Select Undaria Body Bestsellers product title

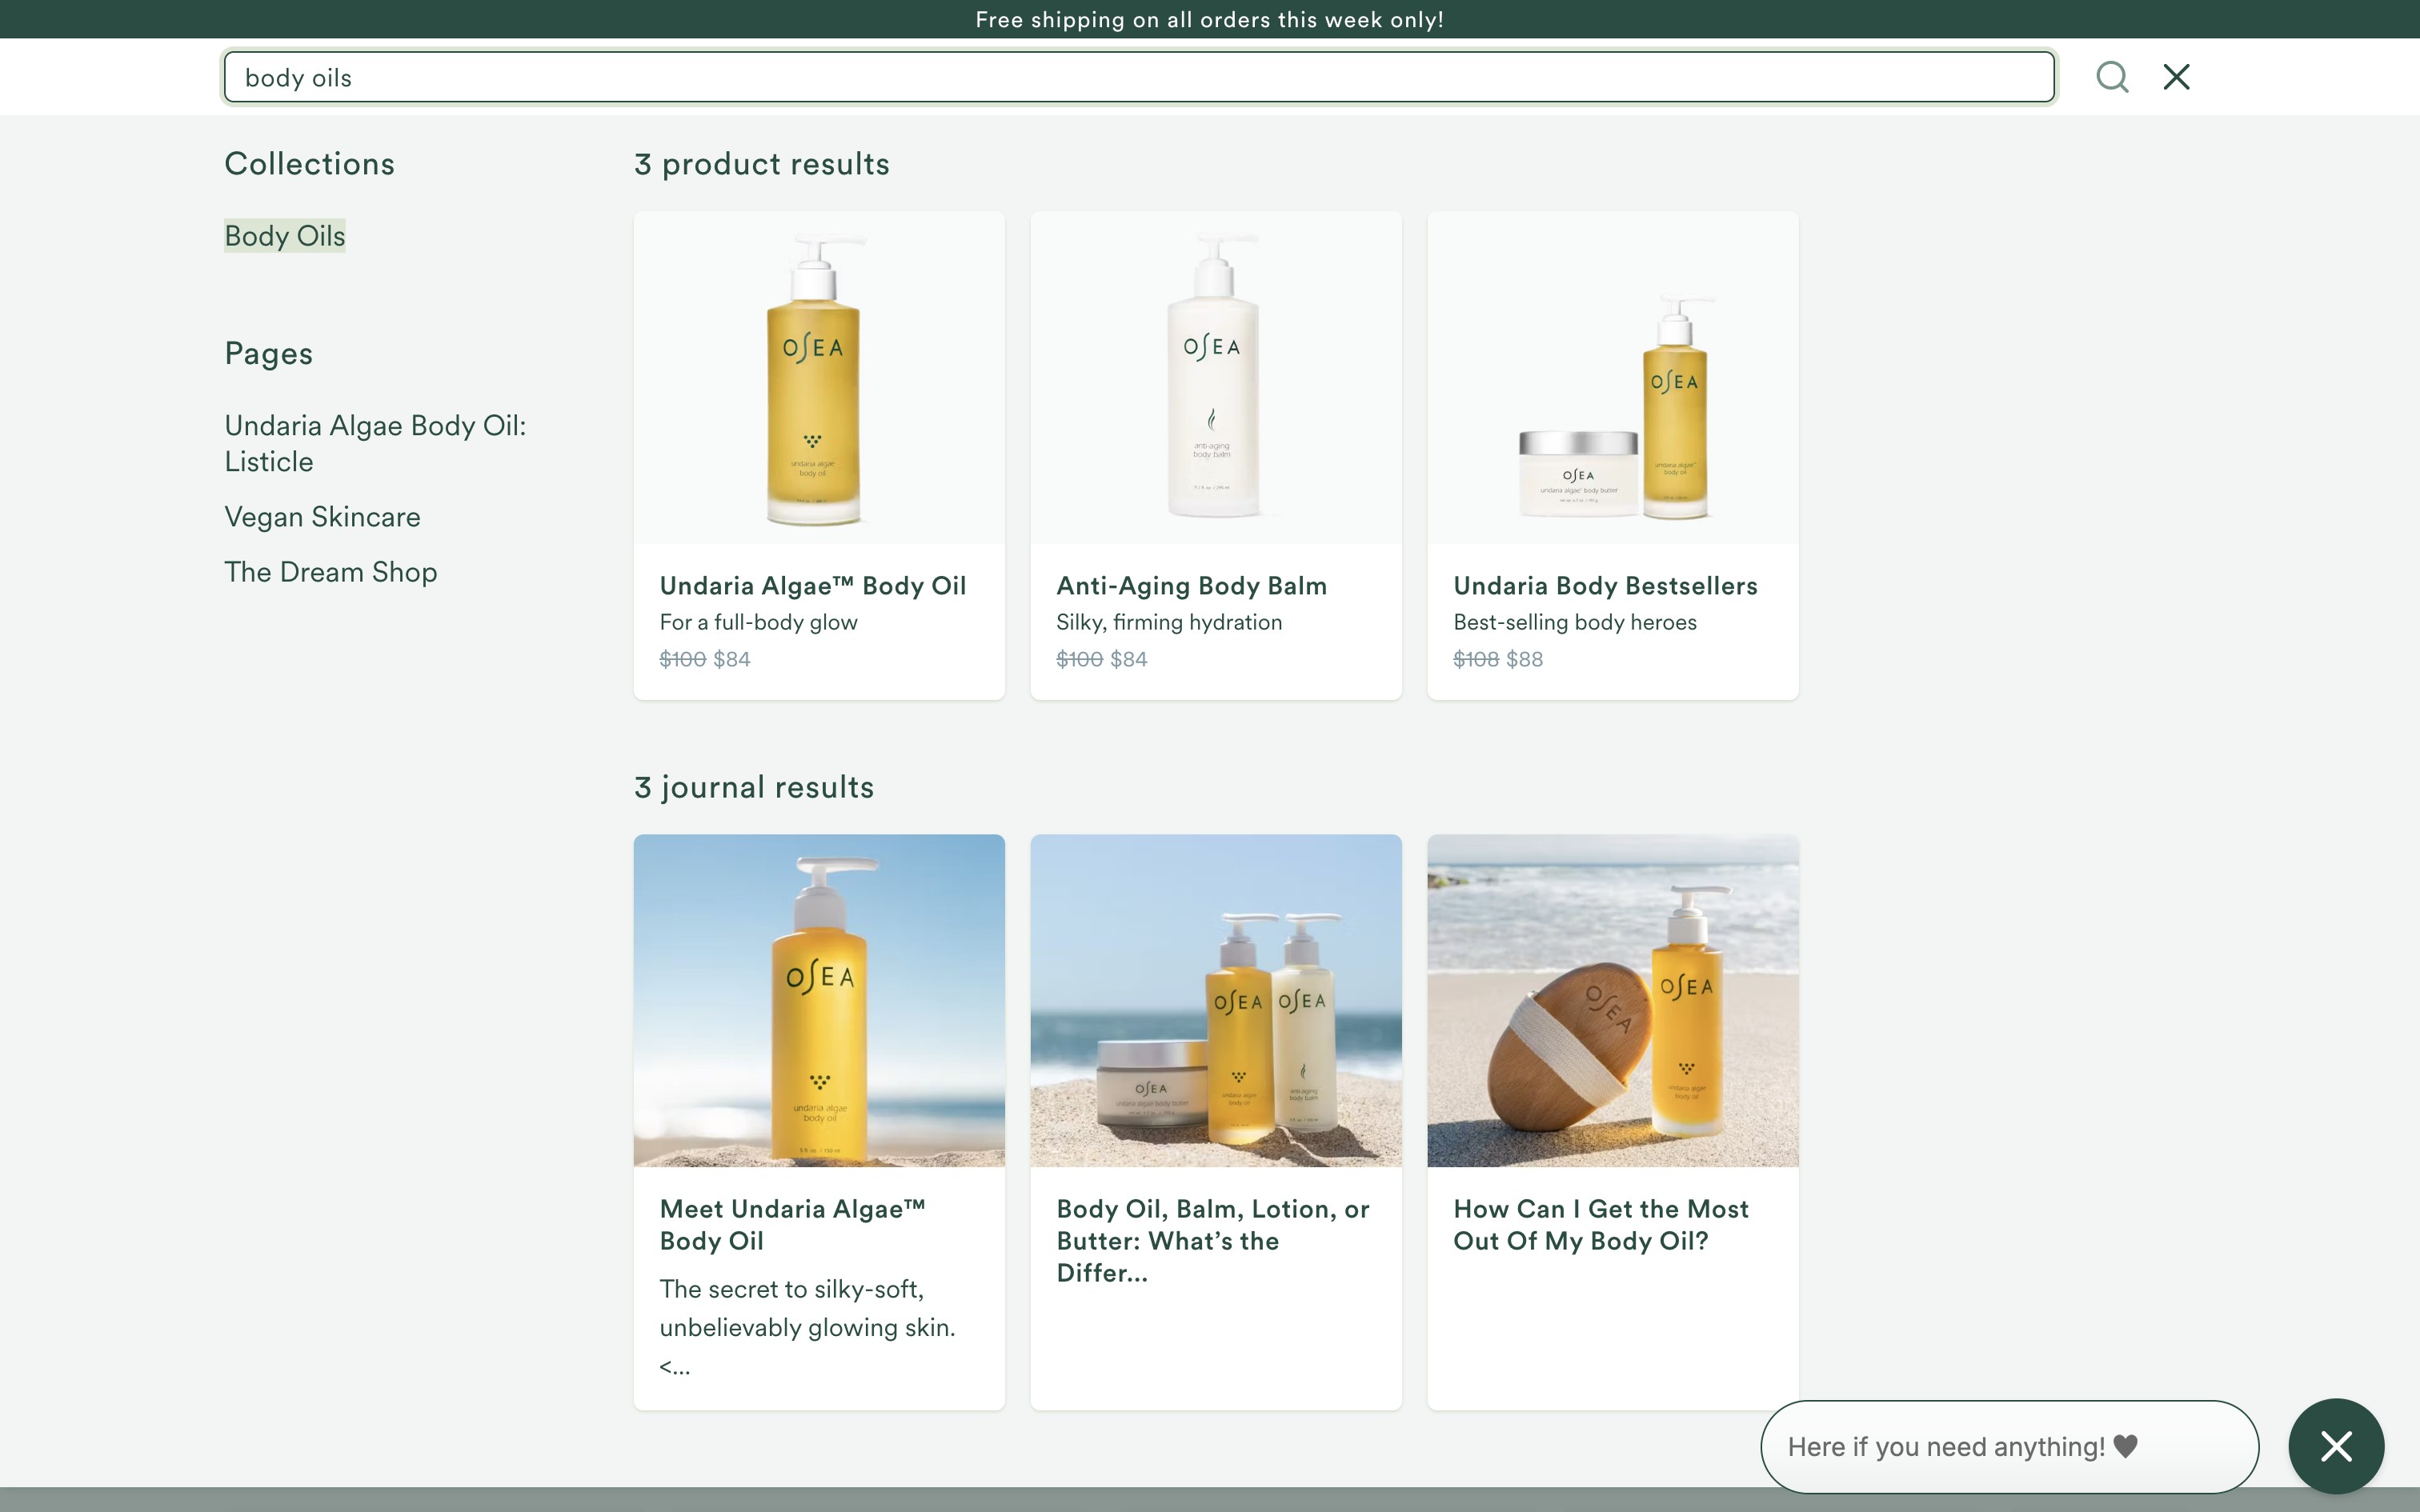click(x=1606, y=586)
